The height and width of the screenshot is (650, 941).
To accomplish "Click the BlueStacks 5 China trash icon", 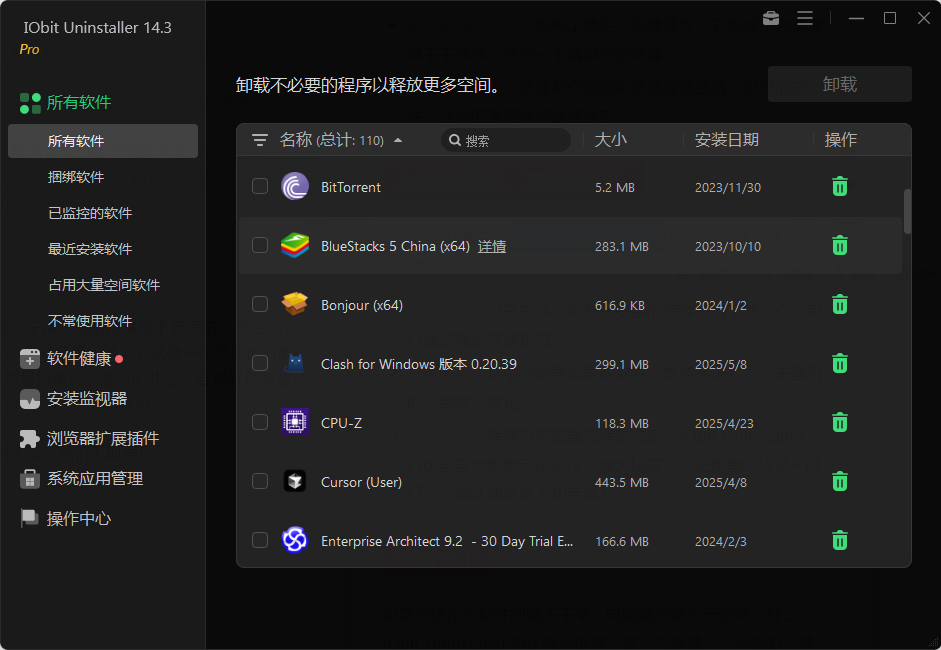I will point(840,245).
